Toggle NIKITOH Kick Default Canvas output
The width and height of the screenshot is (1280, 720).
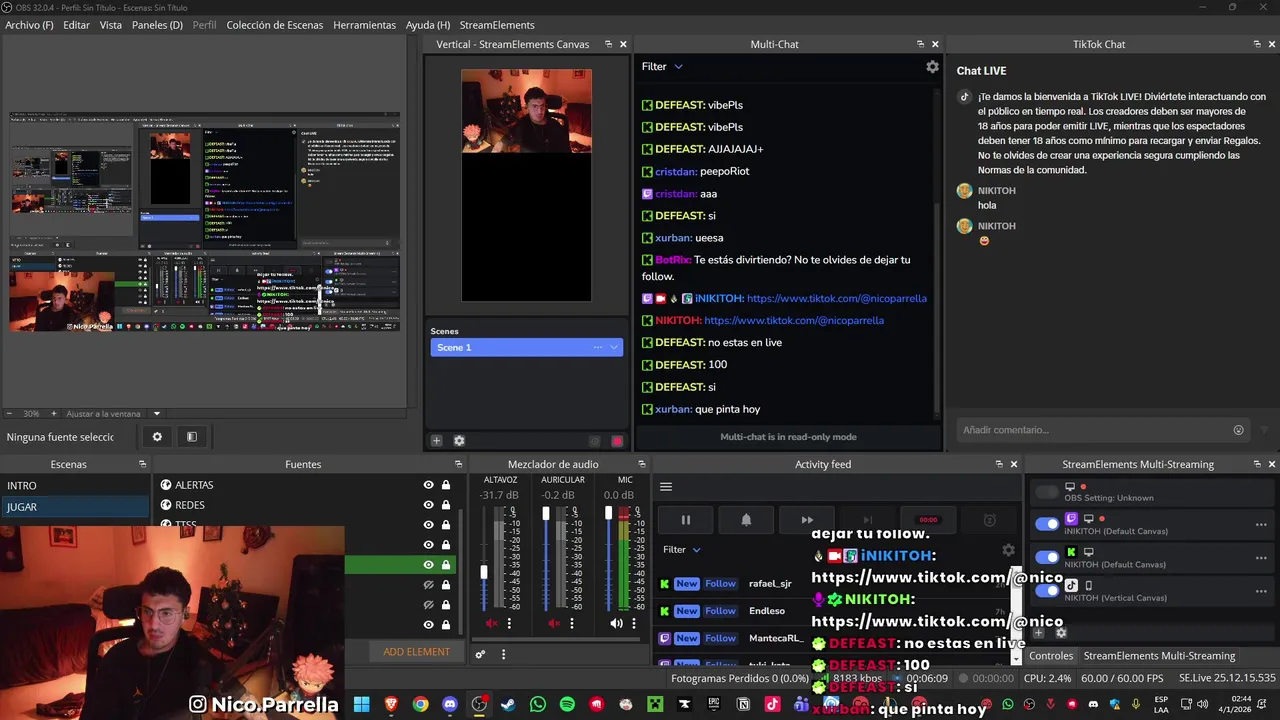click(1047, 557)
